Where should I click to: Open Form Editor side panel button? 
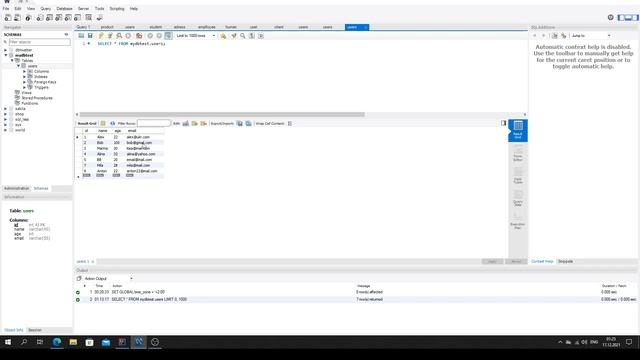coord(518,153)
